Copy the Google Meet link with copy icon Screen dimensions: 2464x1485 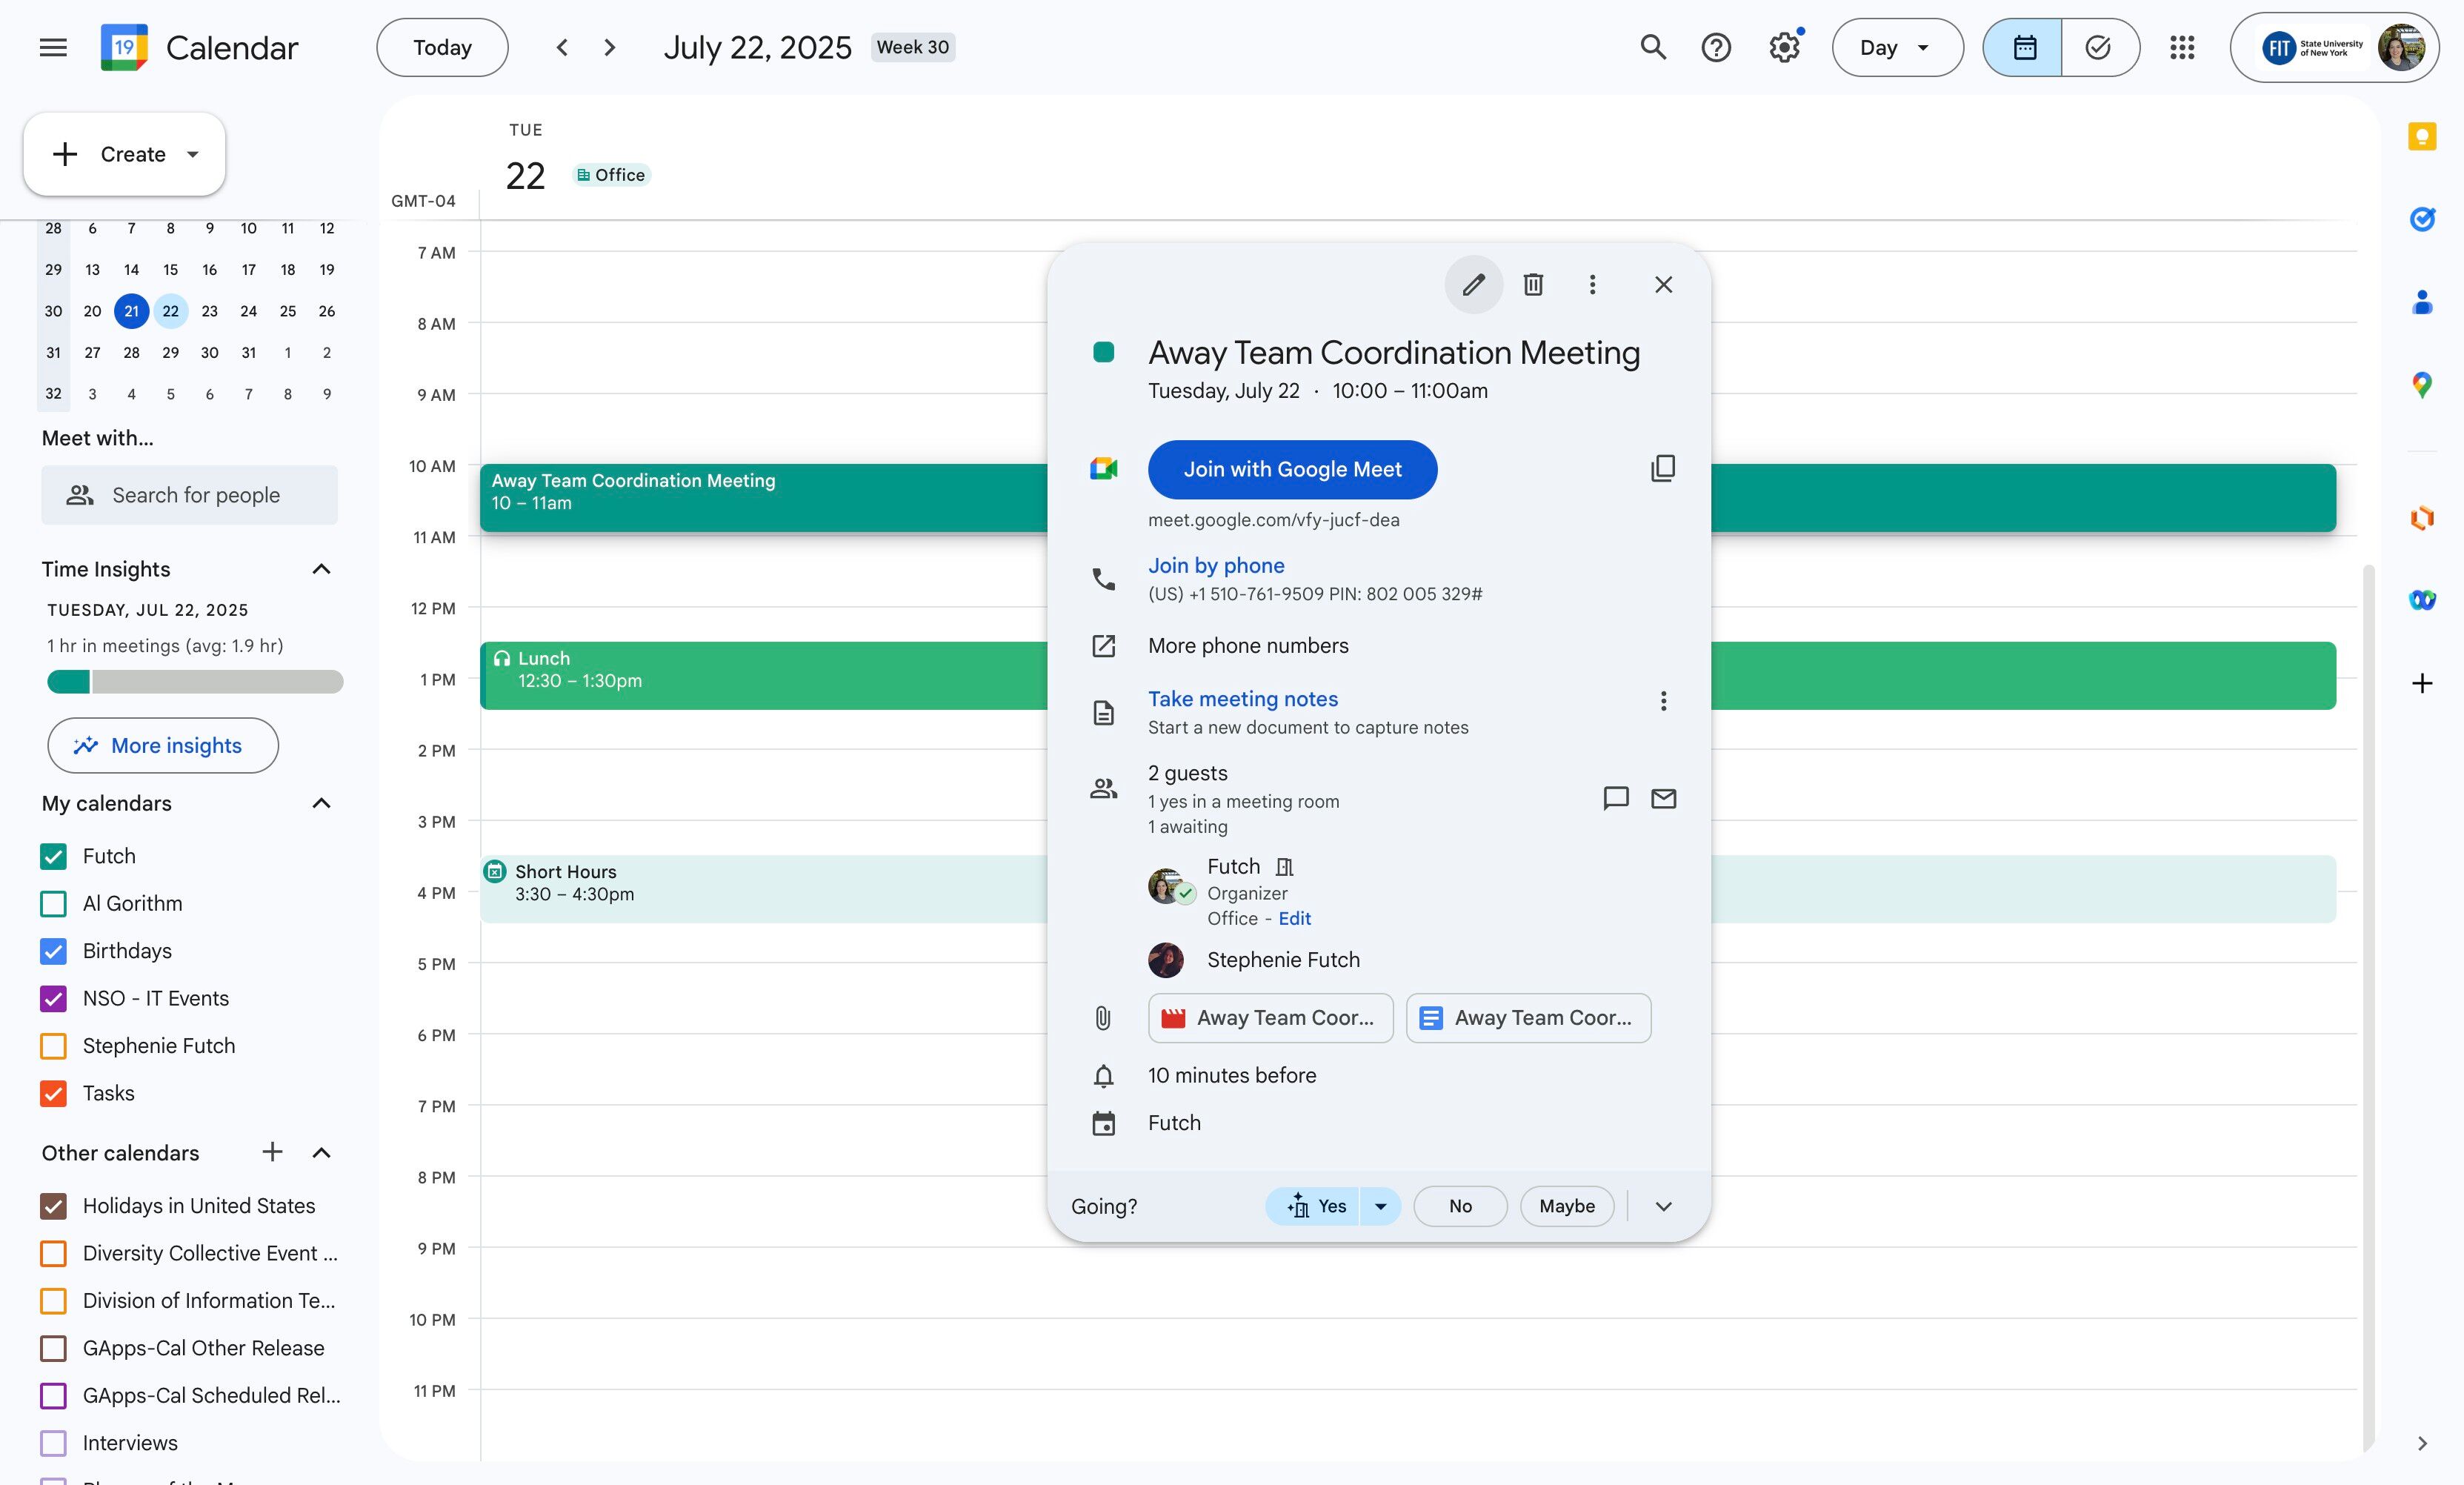(1662, 468)
